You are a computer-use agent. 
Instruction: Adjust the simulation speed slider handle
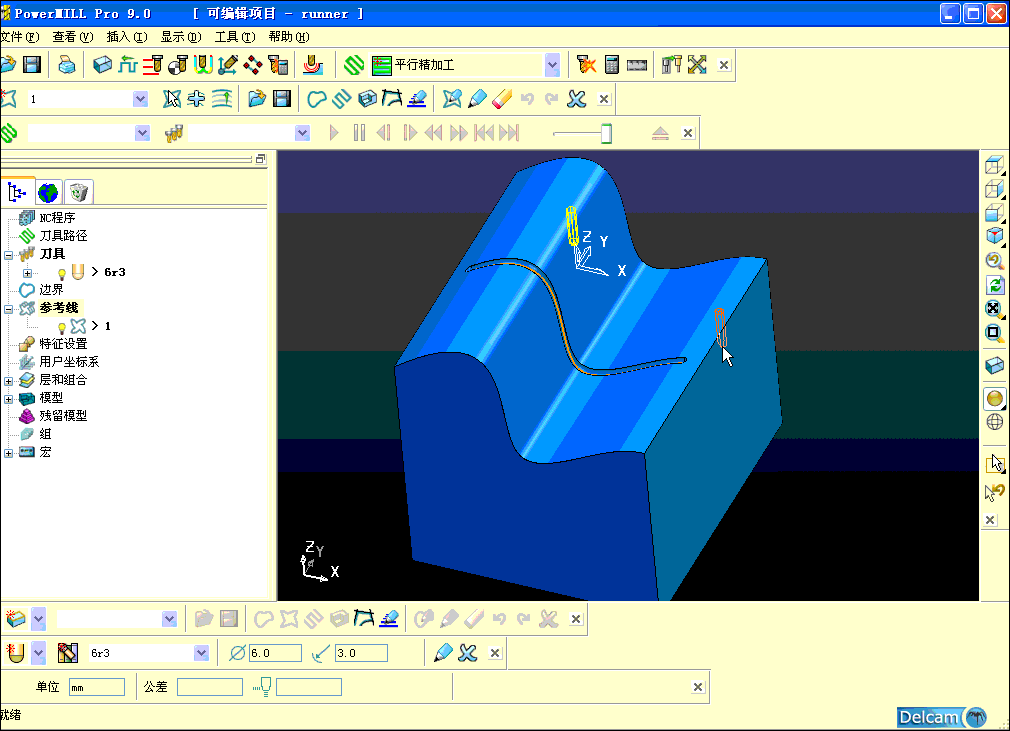(606, 133)
